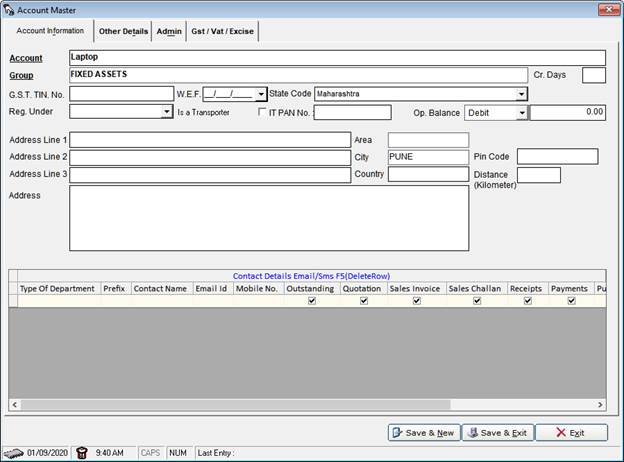624x462 pixels.
Task: Tick the IT PAN No. checkbox
Action: pos(262,113)
